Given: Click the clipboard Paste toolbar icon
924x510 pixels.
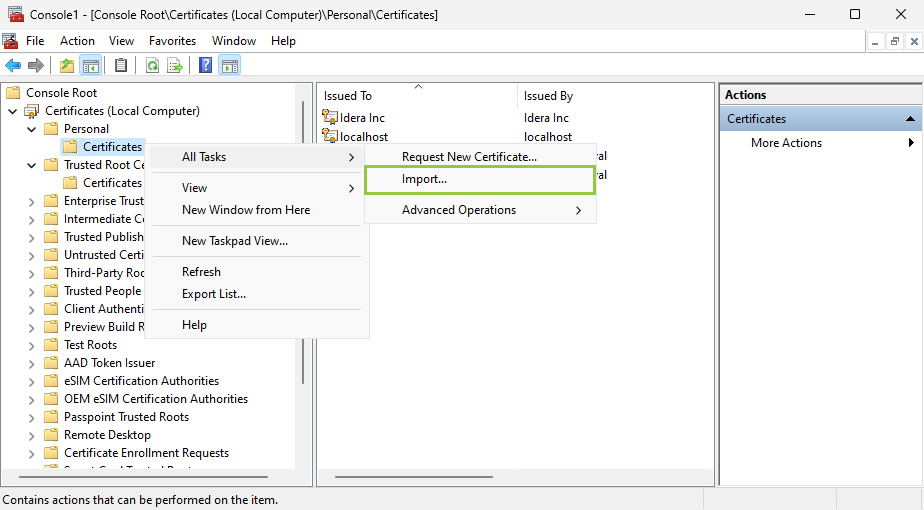Looking at the screenshot, I should coord(121,65).
